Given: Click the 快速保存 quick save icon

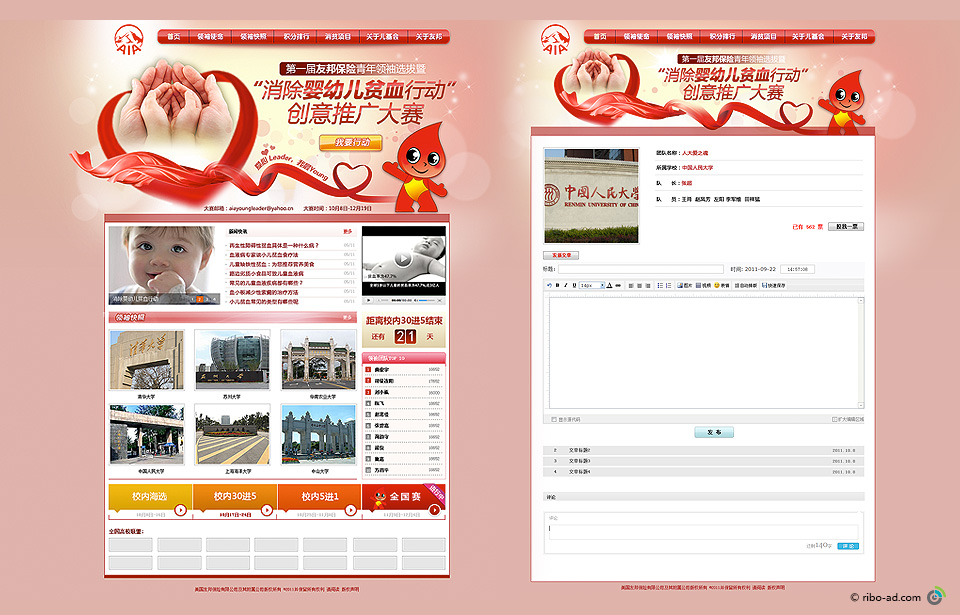Looking at the screenshot, I should [x=774, y=285].
